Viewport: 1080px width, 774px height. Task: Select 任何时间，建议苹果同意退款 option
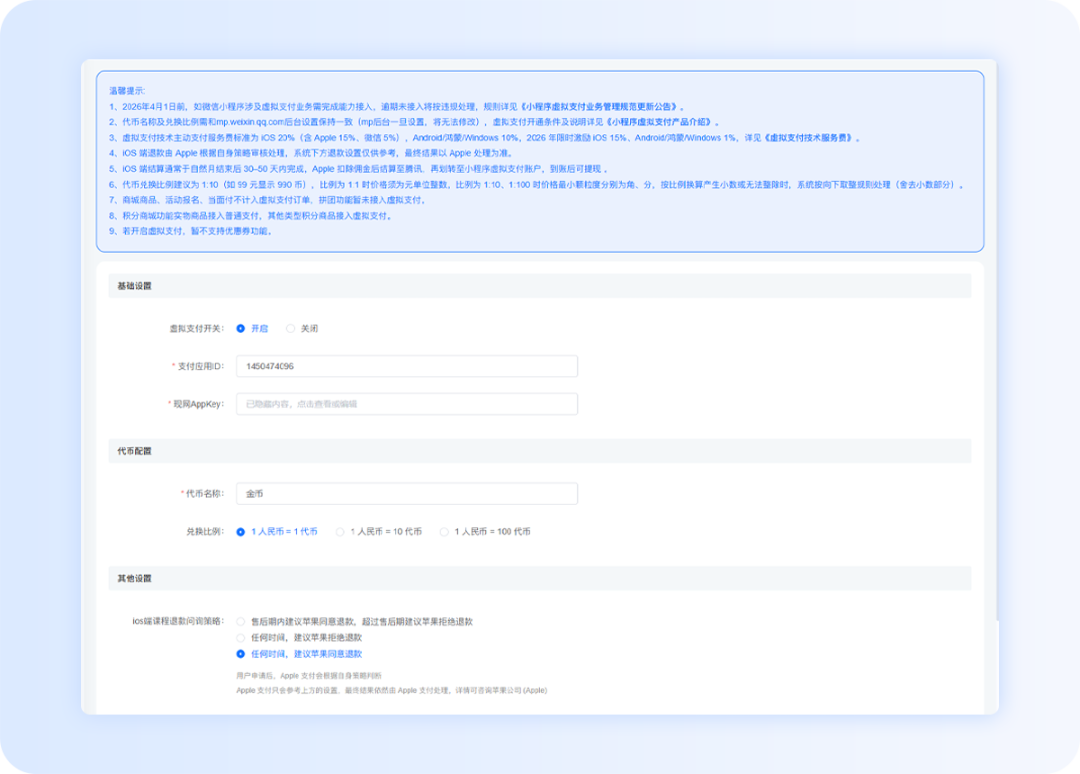point(241,654)
